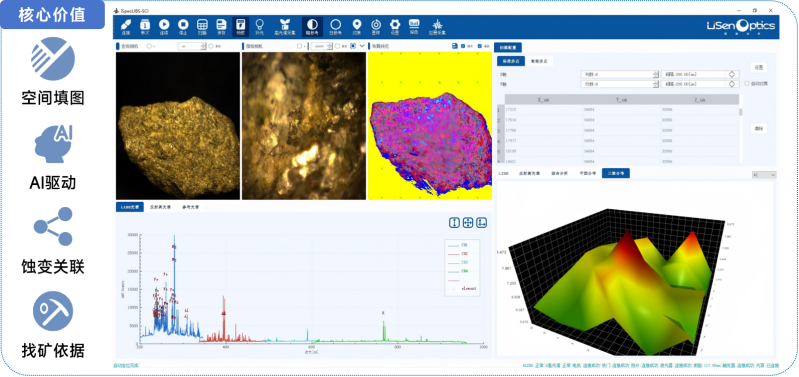Click the circular target rotate icon
Viewport: 799px width, 377px height.
pyautogui.click(x=376, y=24)
